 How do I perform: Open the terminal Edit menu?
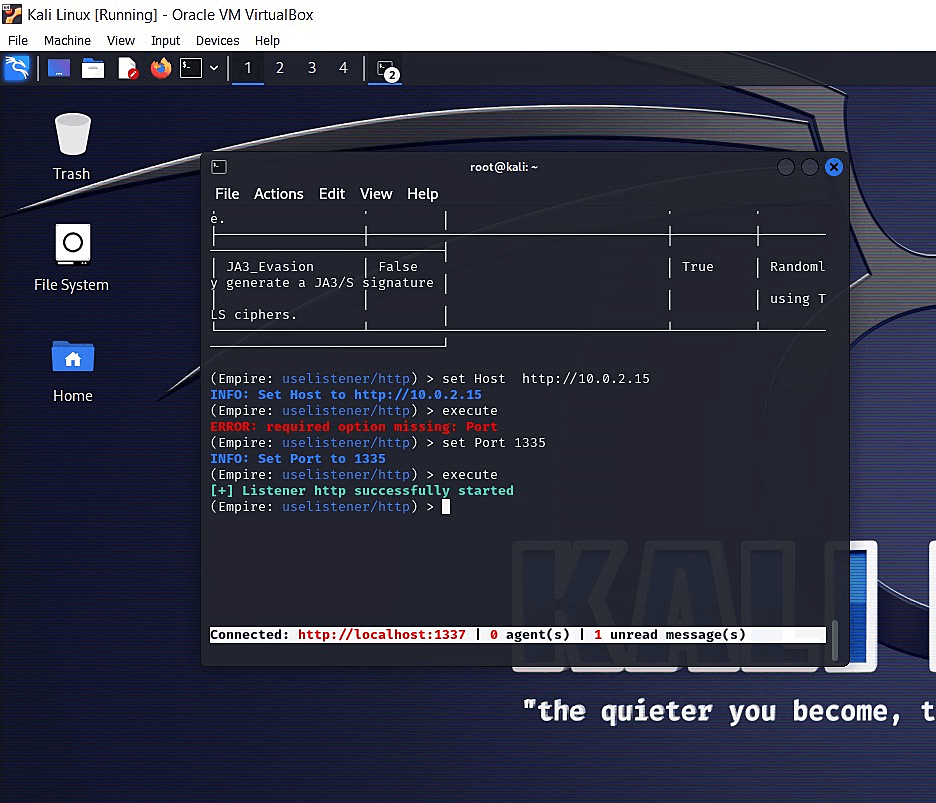click(332, 194)
